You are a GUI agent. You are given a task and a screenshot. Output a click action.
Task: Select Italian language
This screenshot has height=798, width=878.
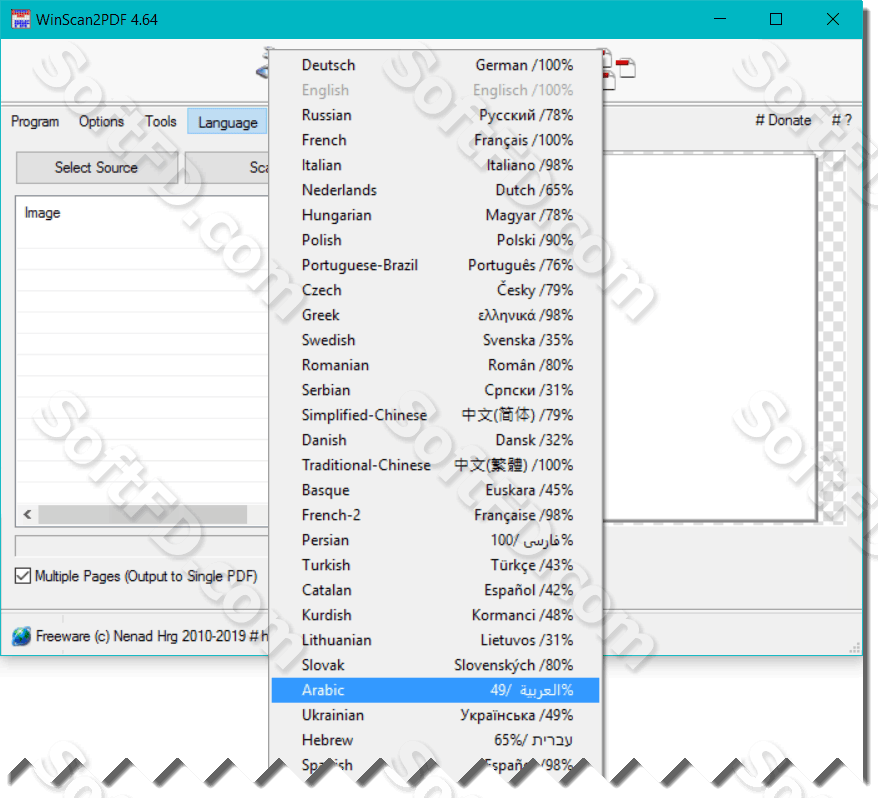pos(435,165)
